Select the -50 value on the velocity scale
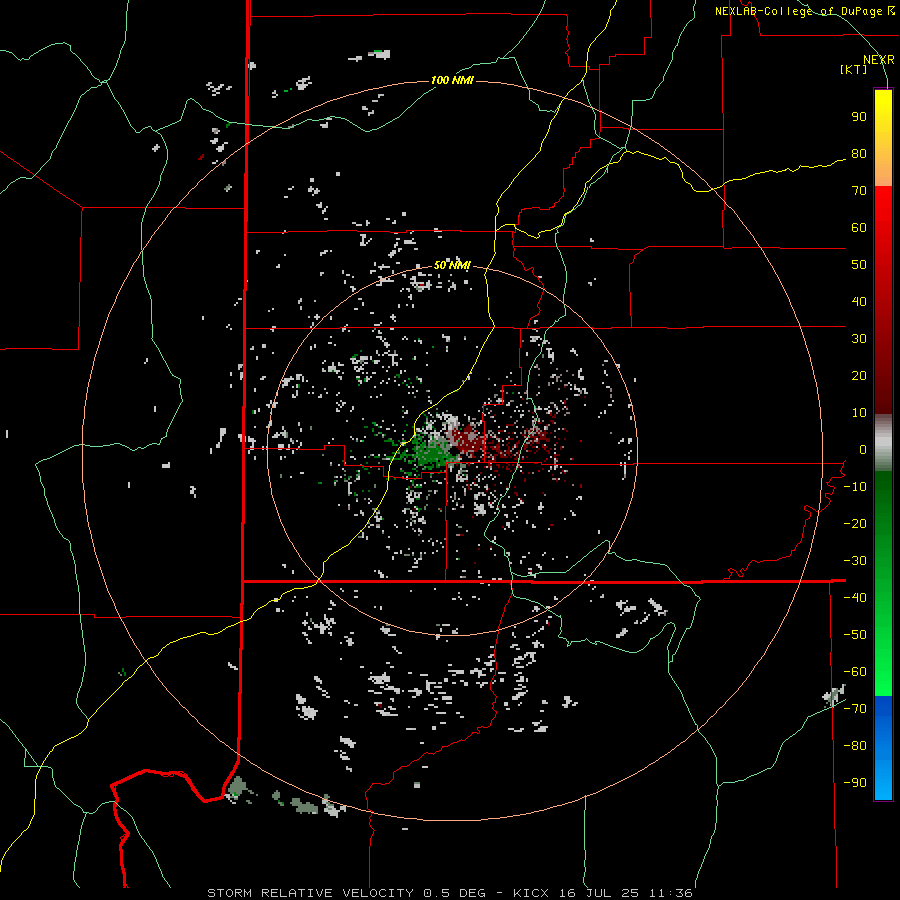Image resolution: width=900 pixels, height=900 pixels. (855, 635)
